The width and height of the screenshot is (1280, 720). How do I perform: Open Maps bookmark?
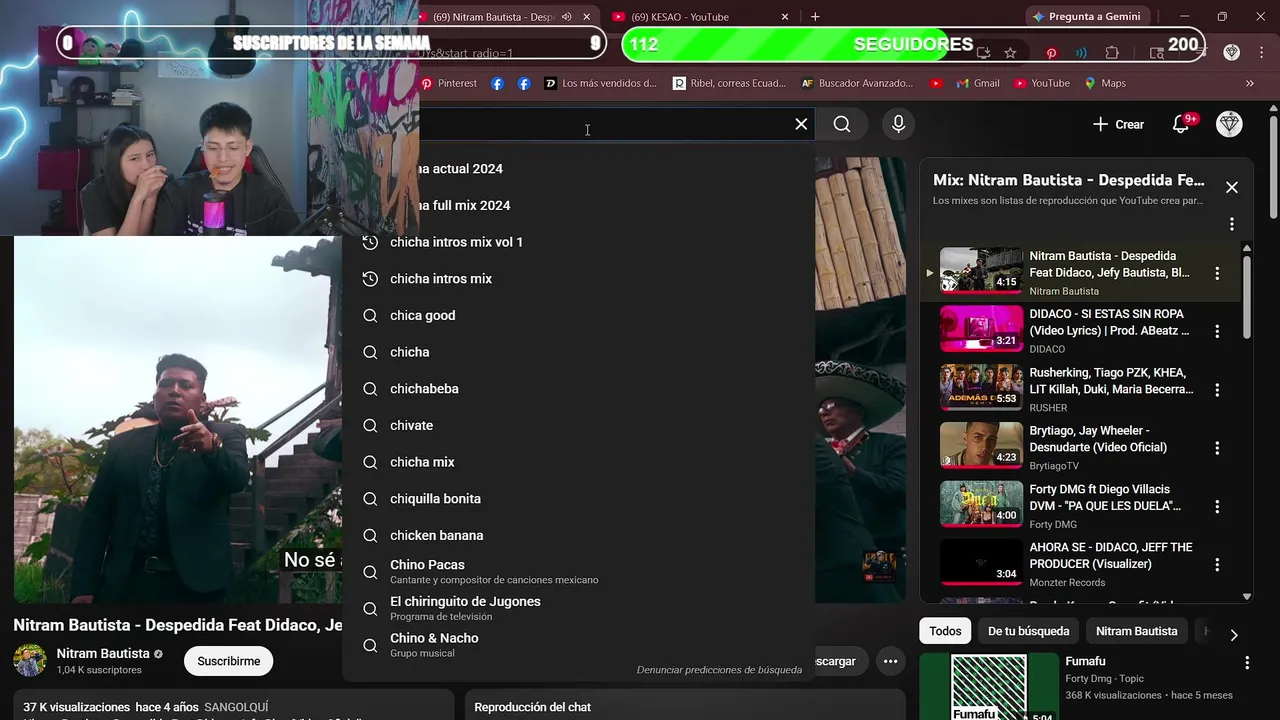(1105, 83)
